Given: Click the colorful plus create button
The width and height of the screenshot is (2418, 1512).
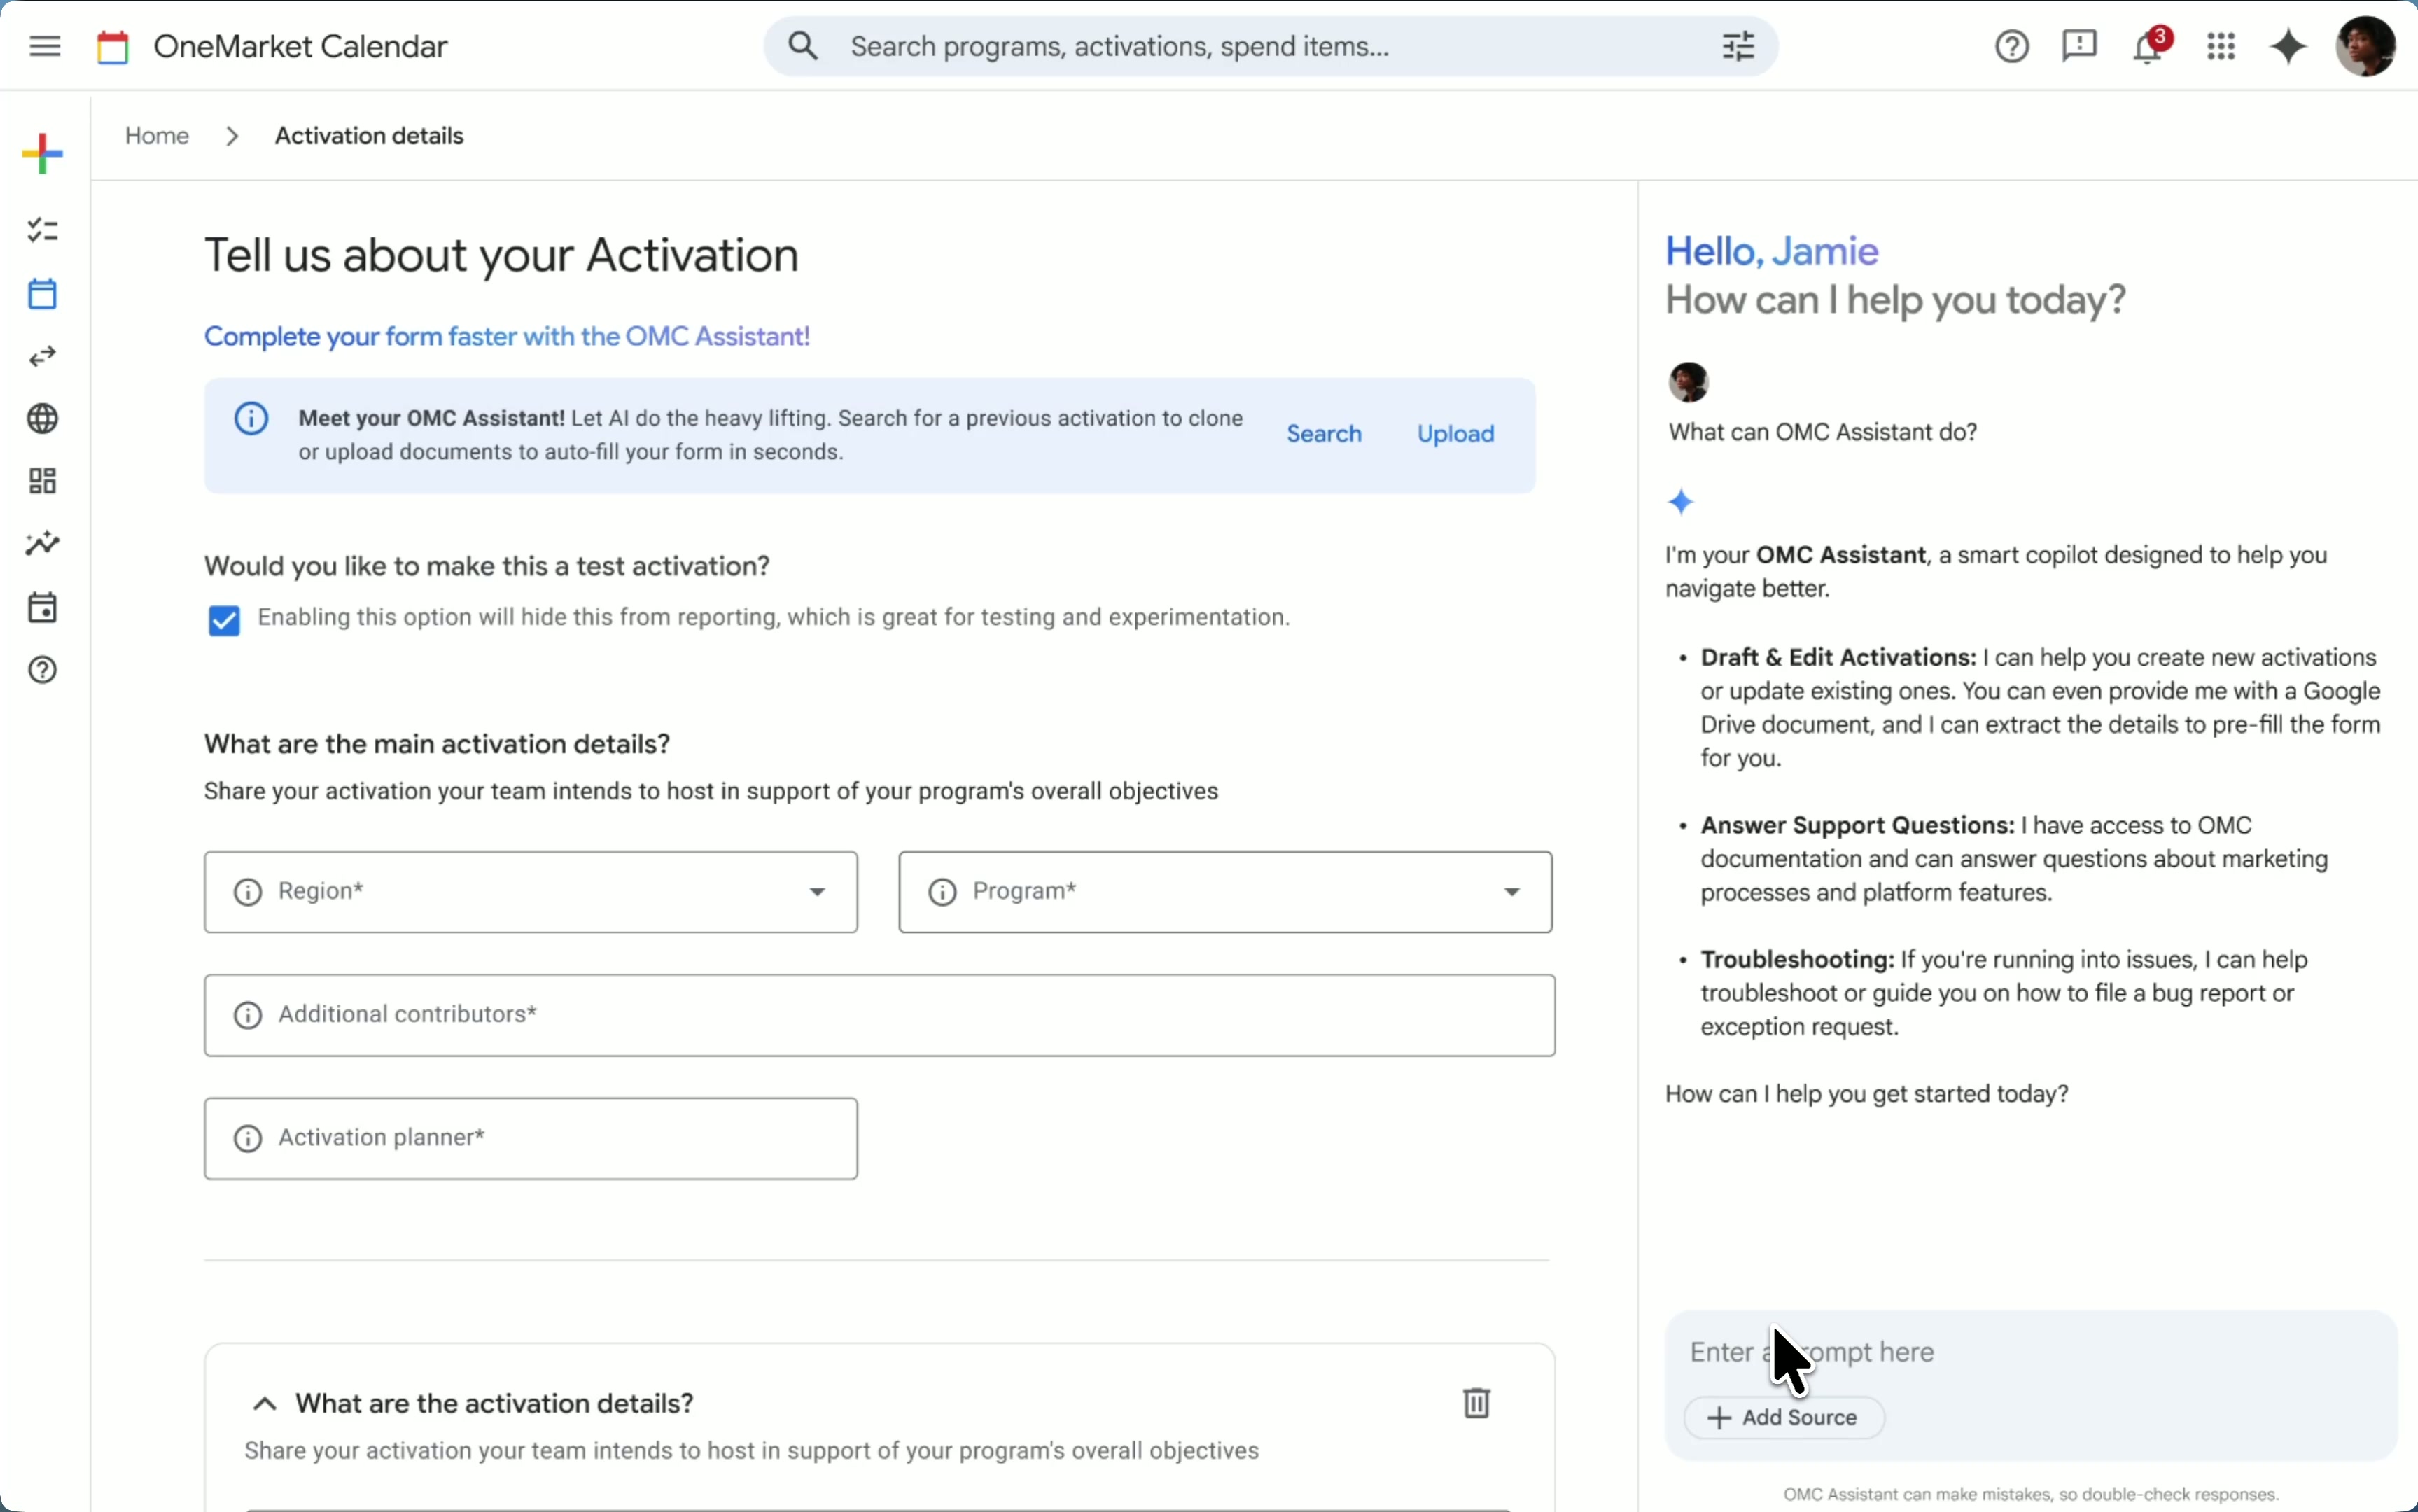Looking at the screenshot, I should tap(43, 153).
